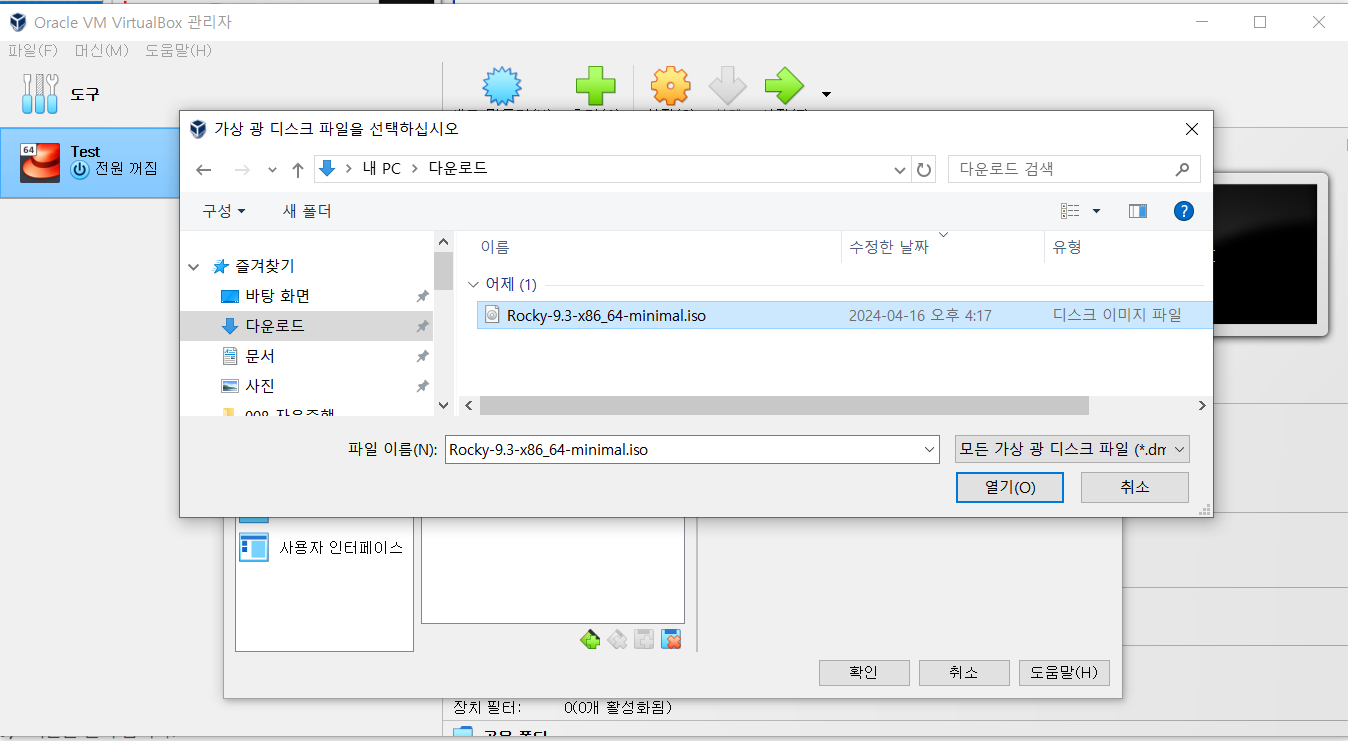The image size is (1348, 741).
Task: Open the 구성 organize dropdown
Action: tap(224, 211)
